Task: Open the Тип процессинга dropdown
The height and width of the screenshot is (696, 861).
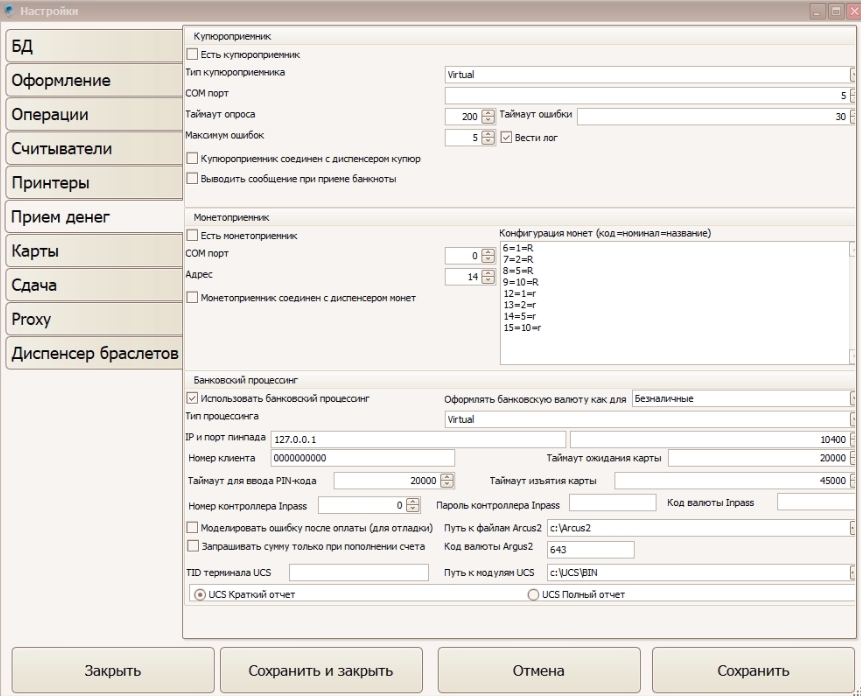Action: tap(852, 419)
